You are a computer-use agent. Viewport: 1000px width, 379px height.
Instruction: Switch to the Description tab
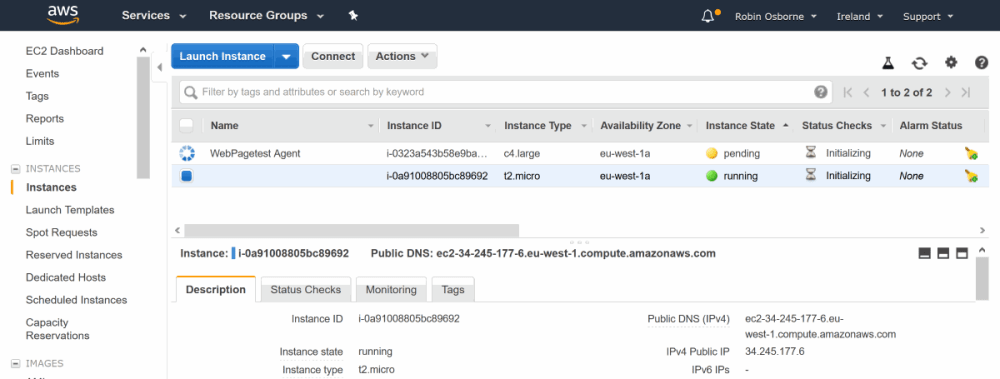pyautogui.click(x=216, y=290)
